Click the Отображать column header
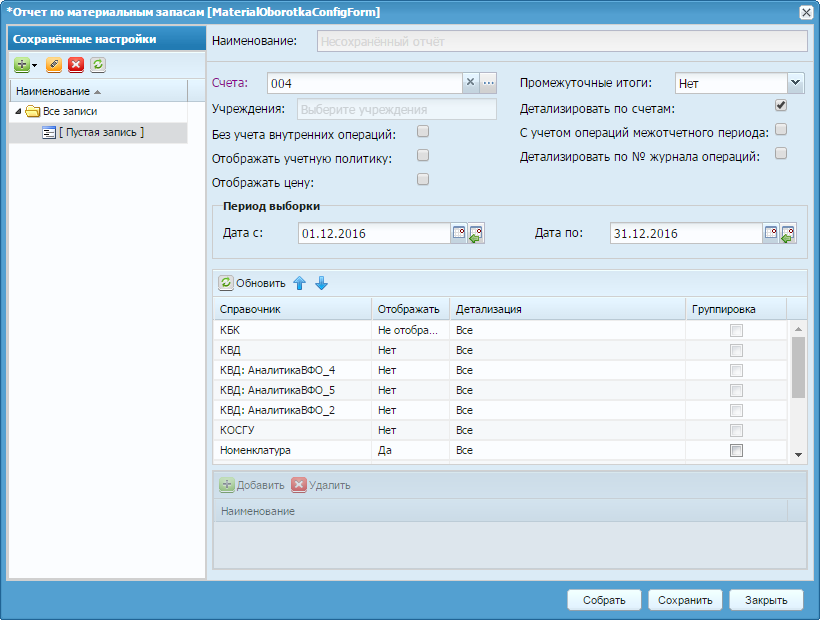The width and height of the screenshot is (820, 620). [411, 309]
